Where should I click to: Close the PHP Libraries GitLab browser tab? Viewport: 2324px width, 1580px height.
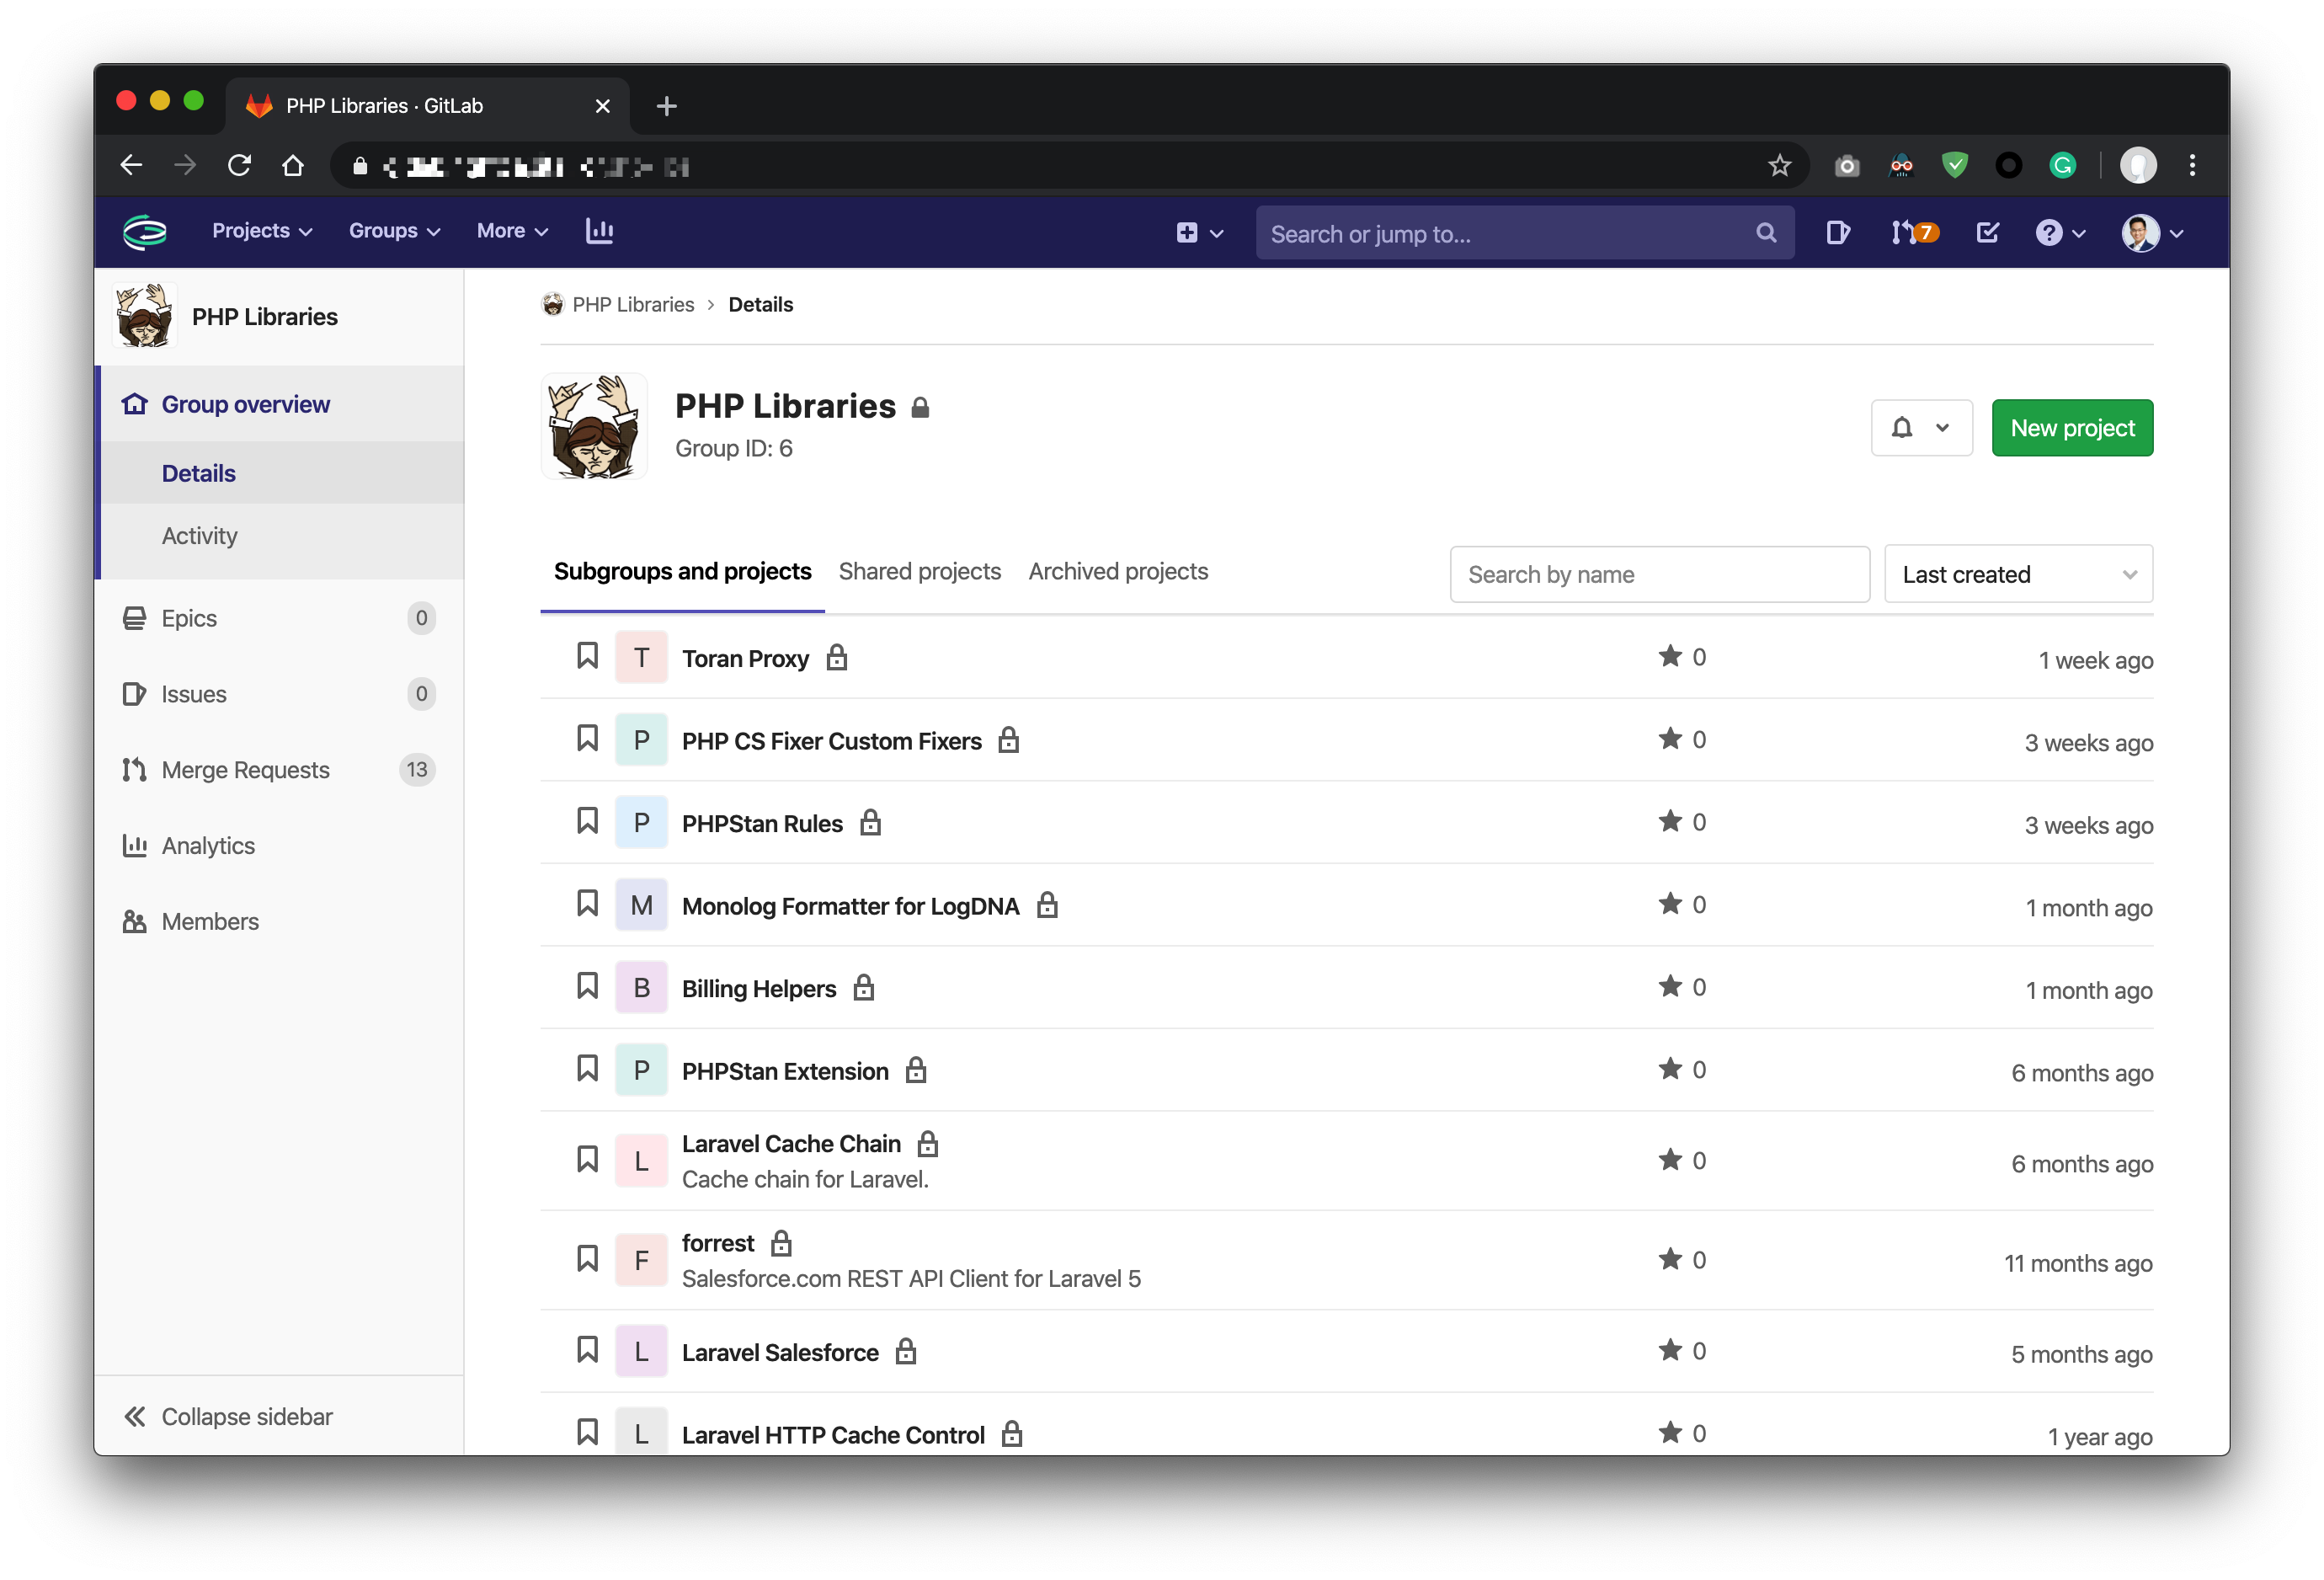(x=602, y=106)
